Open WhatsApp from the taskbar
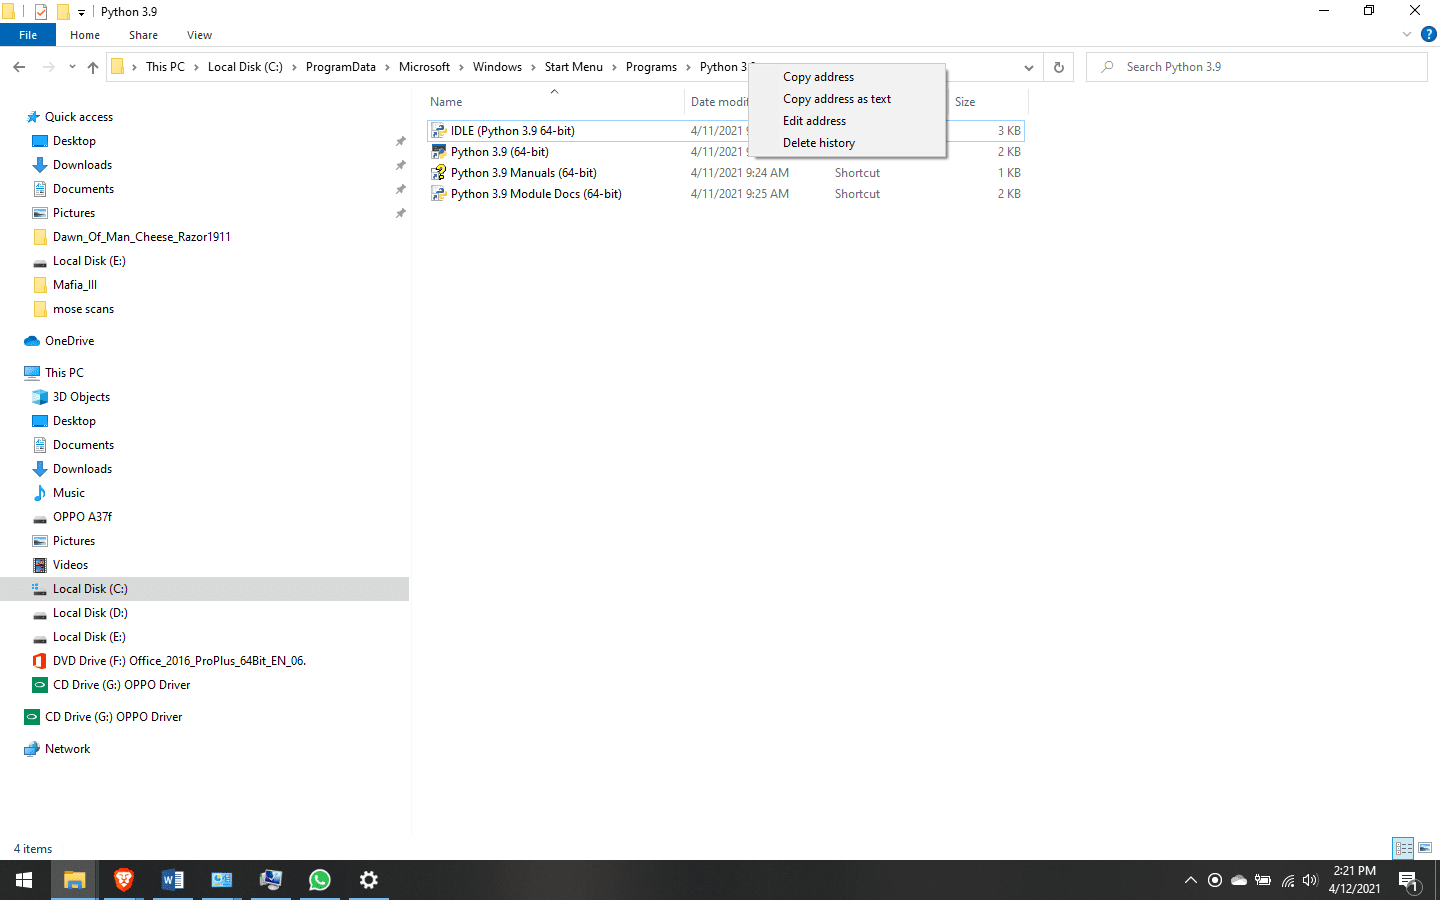The width and height of the screenshot is (1440, 900). point(320,880)
